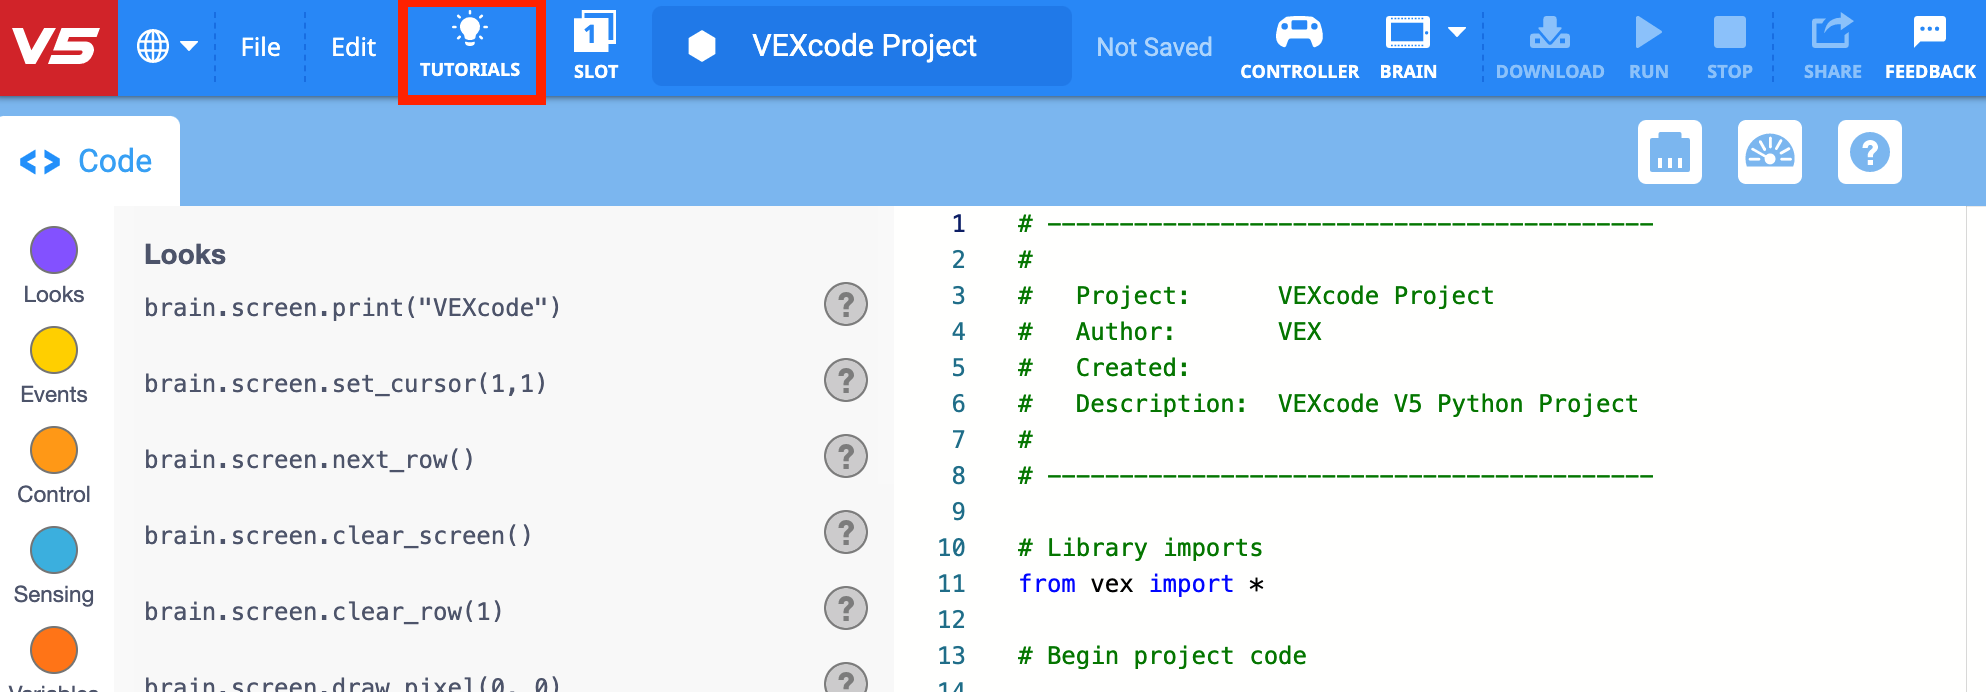Select the blue Sensing category
Screen dimensions: 1986x692
point(54,550)
